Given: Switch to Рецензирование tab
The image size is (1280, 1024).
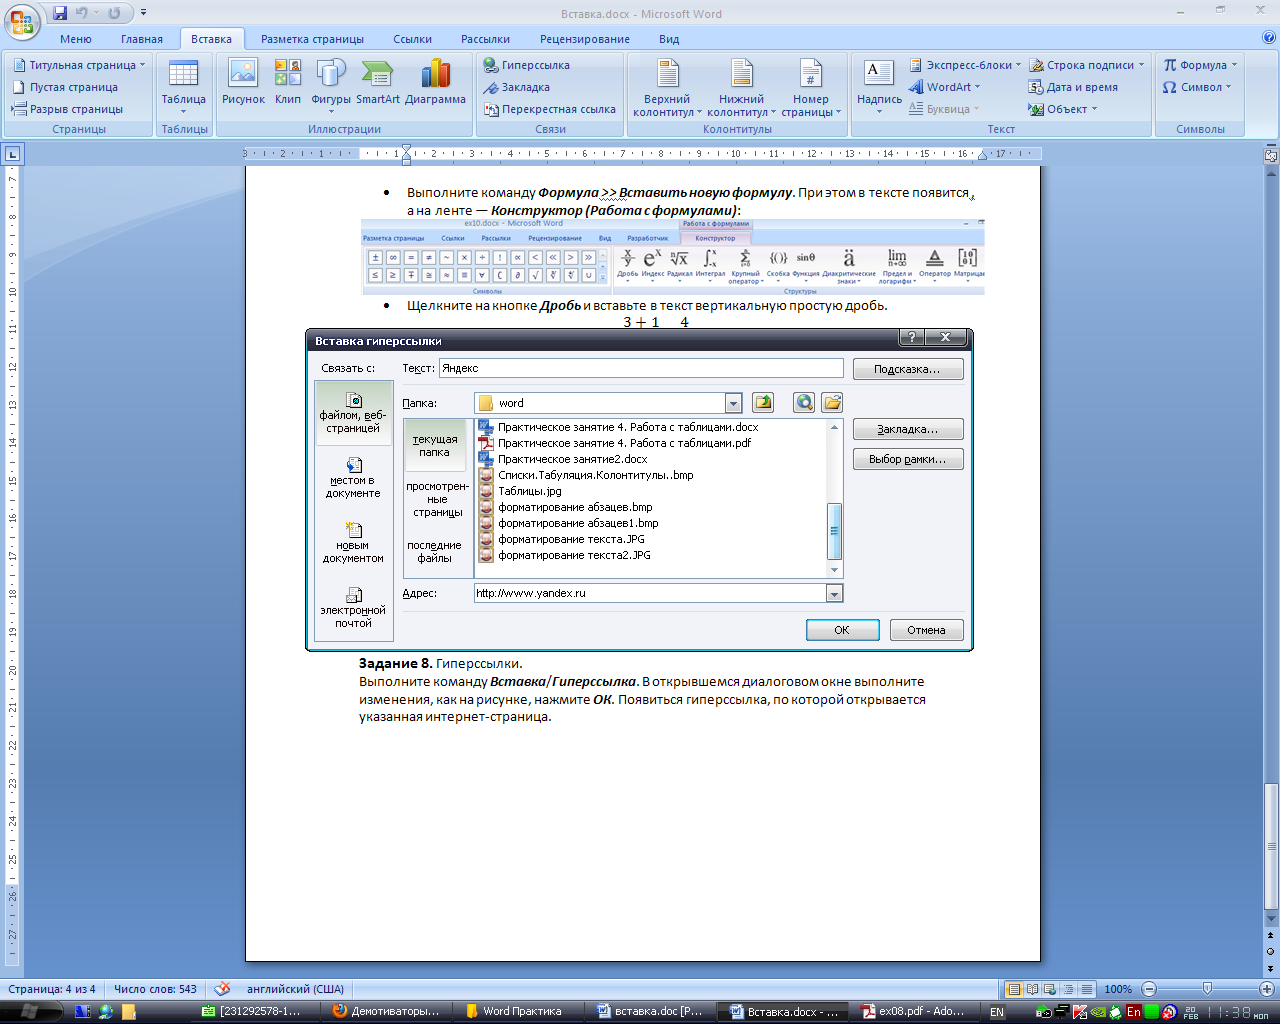Looking at the screenshot, I should click(585, 39).
